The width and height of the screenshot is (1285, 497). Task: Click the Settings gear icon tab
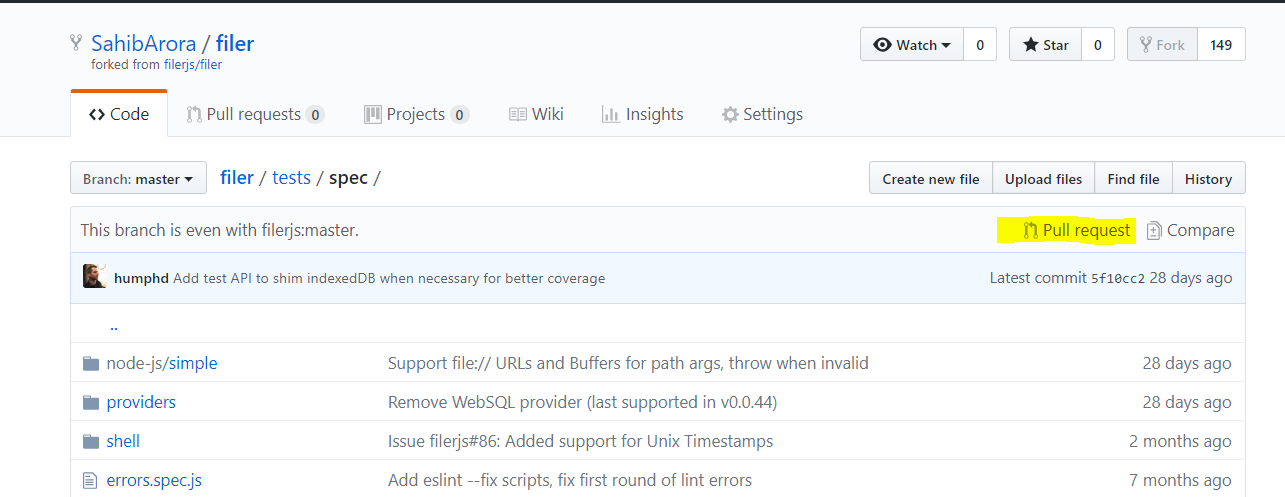click(730, 115)
